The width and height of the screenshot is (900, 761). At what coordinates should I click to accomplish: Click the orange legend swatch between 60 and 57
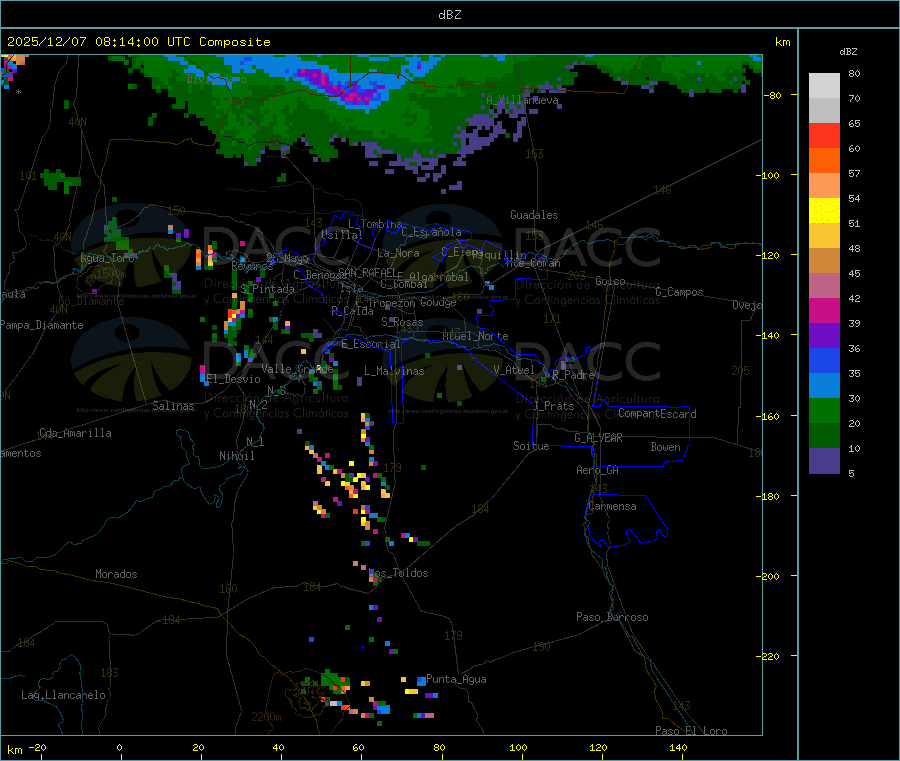824,161
